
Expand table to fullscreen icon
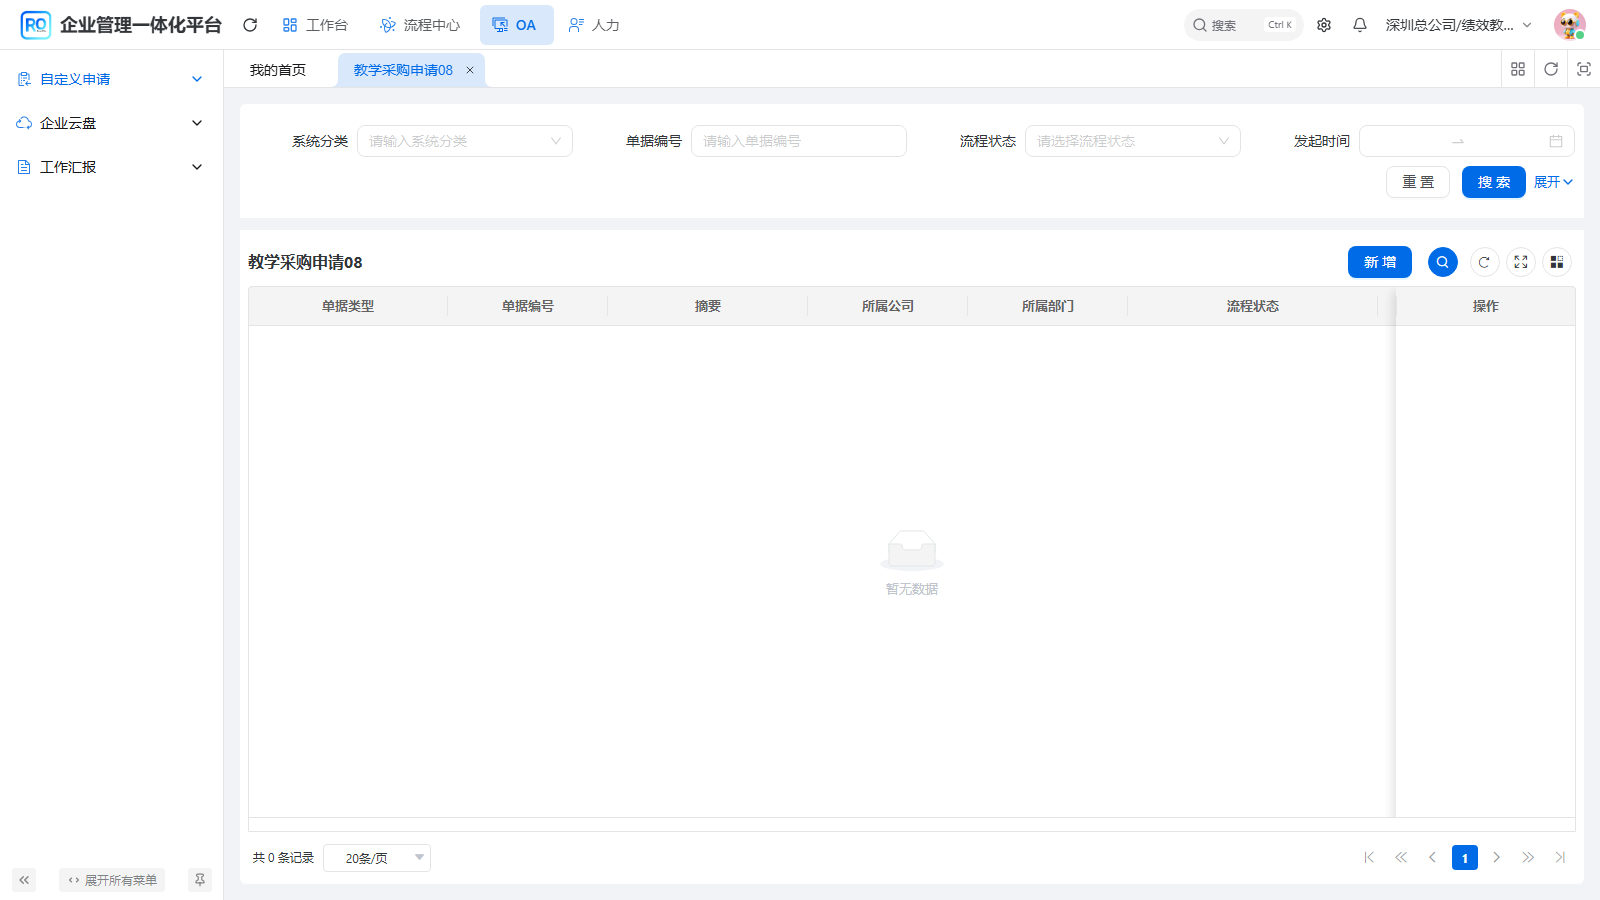pos(1521,262)
